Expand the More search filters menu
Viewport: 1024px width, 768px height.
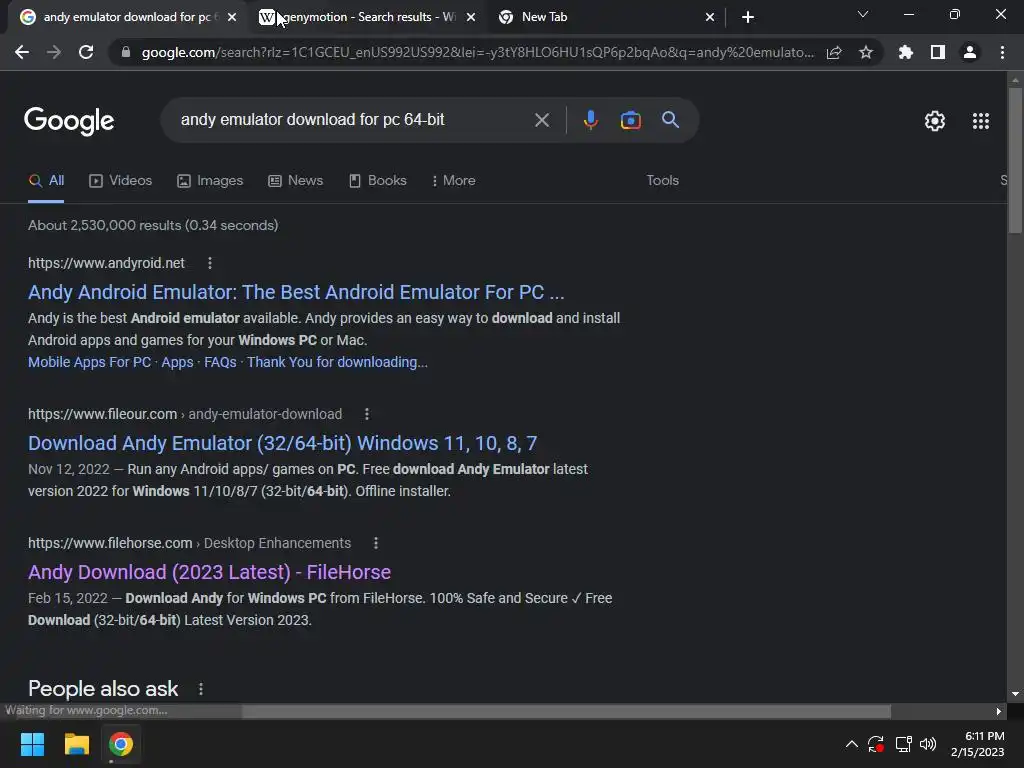point(454,181)
